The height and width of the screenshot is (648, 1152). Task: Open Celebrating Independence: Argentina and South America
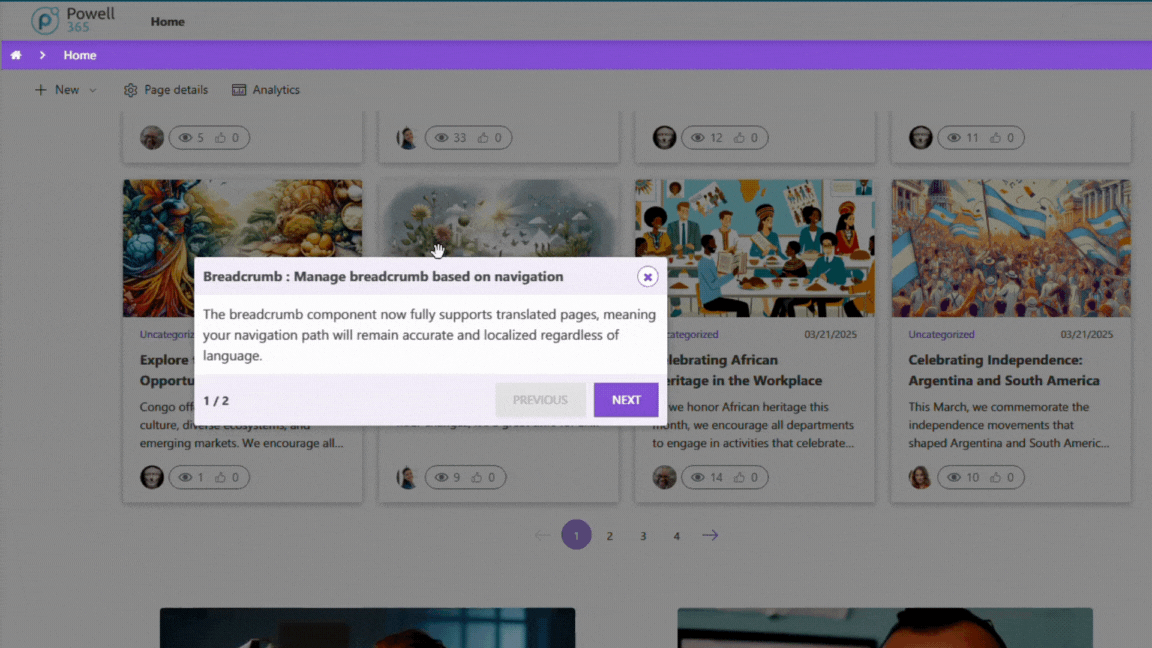pyautogui.click(x=1004, y=370)
